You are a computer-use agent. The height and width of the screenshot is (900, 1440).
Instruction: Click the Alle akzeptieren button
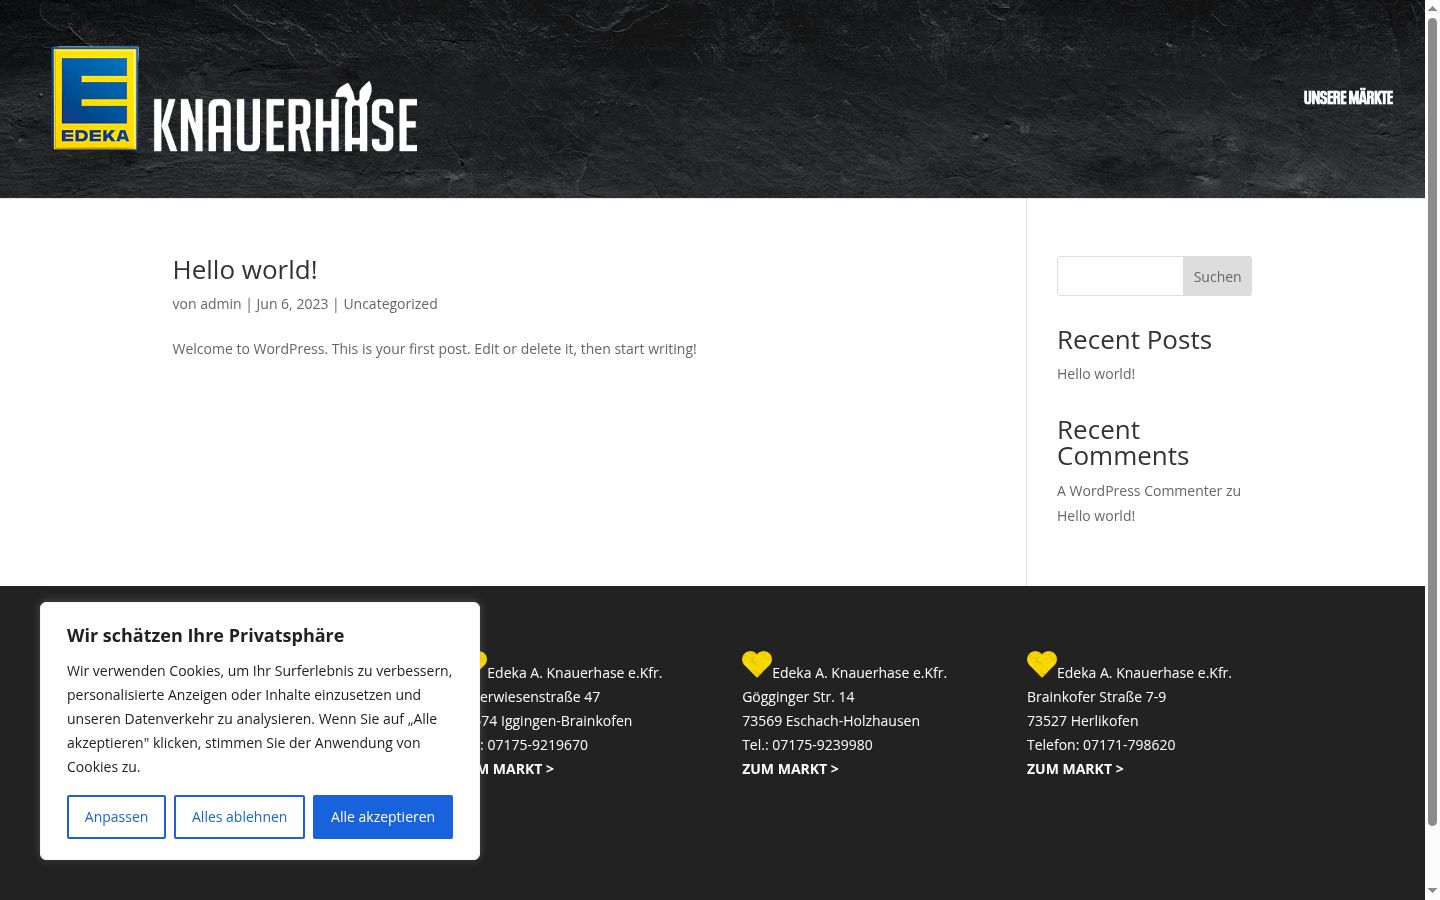point(383,817)
